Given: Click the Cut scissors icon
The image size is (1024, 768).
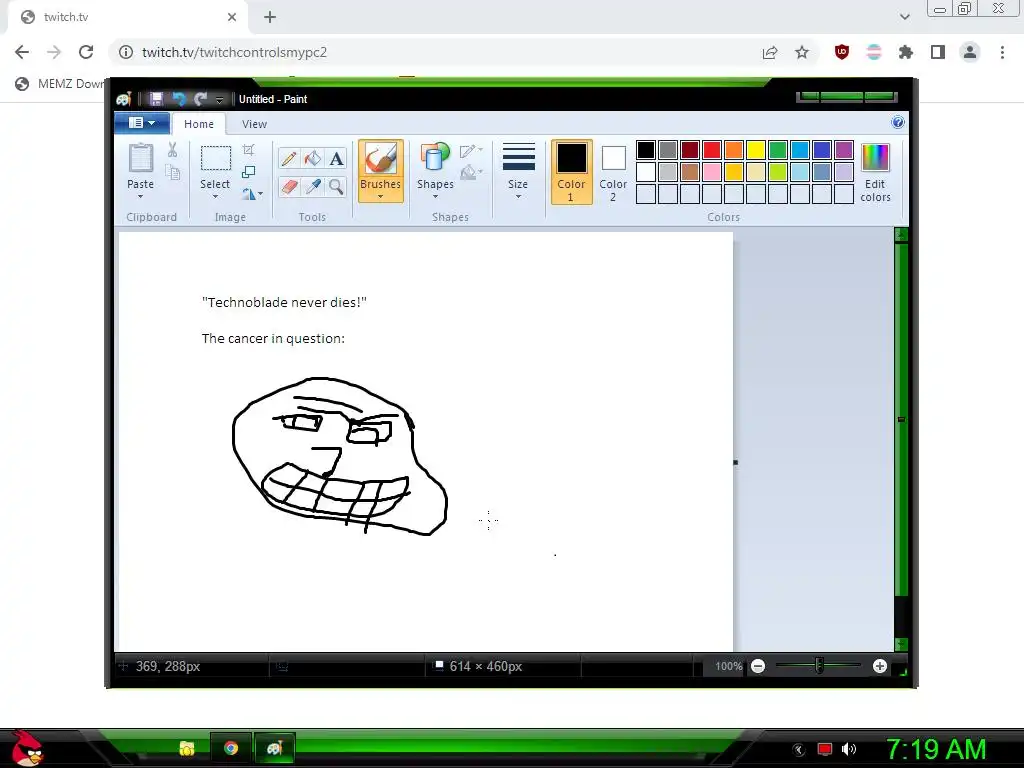Looking at the screenshot, I should click(172, 150).
